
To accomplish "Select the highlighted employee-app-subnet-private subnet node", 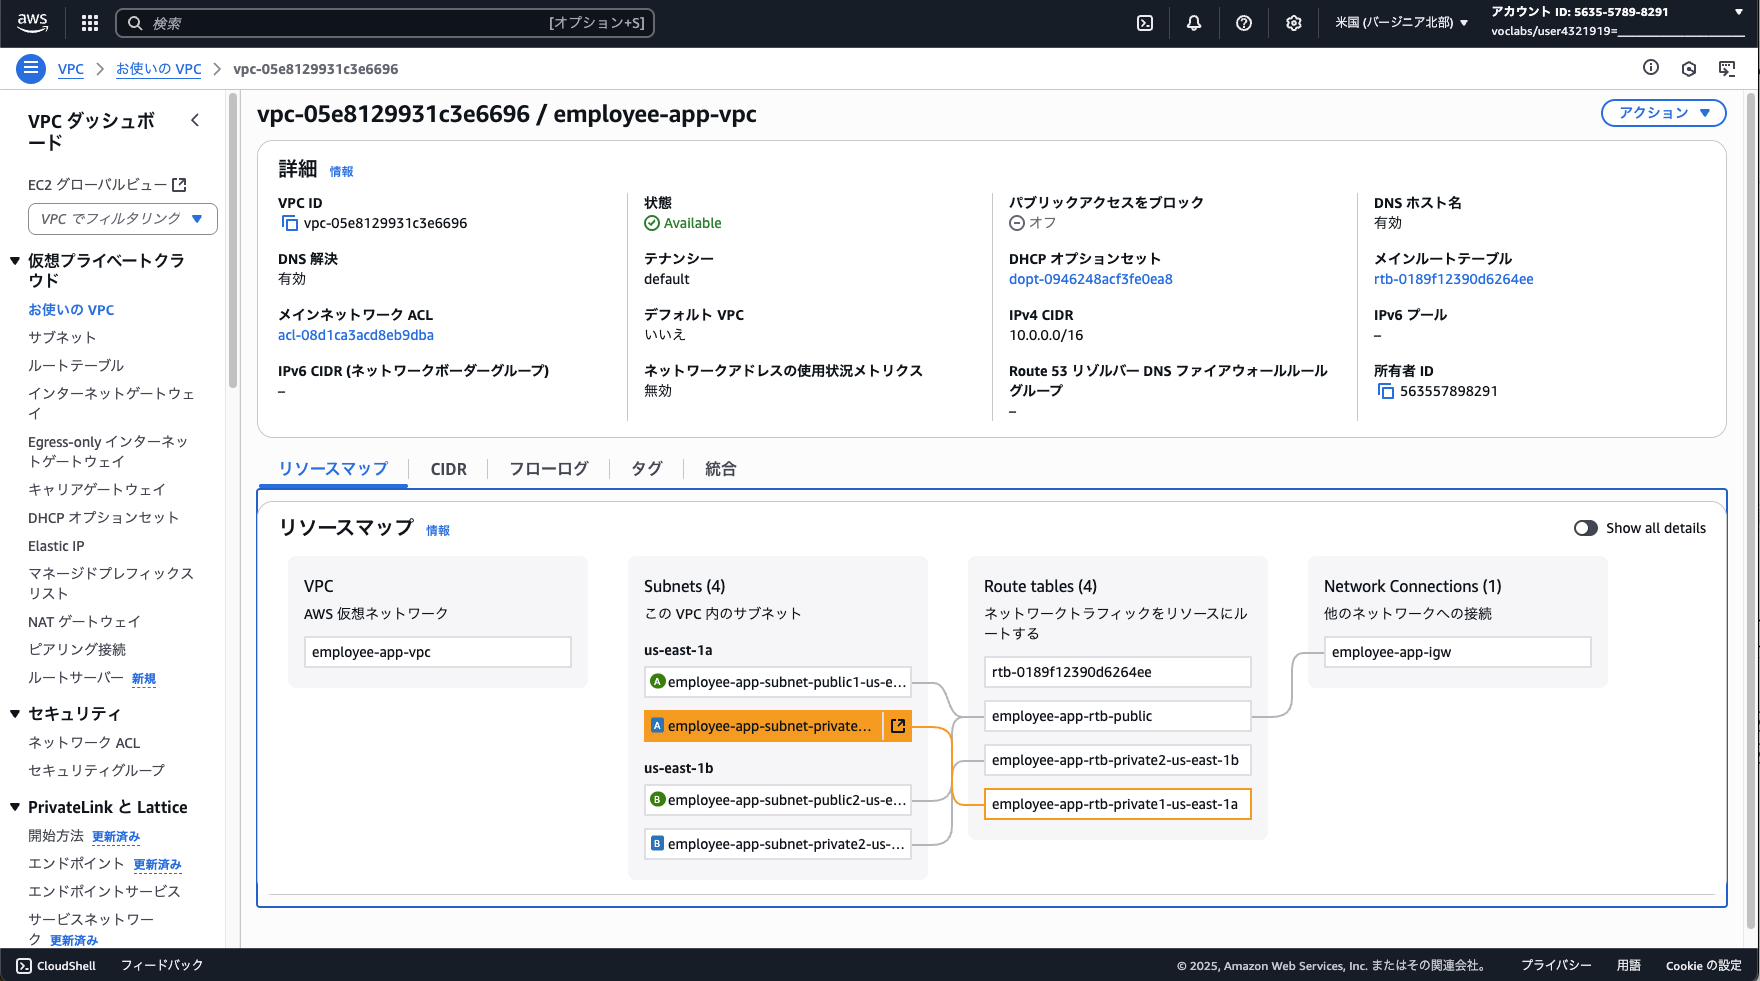I will (x=763, y=726).
